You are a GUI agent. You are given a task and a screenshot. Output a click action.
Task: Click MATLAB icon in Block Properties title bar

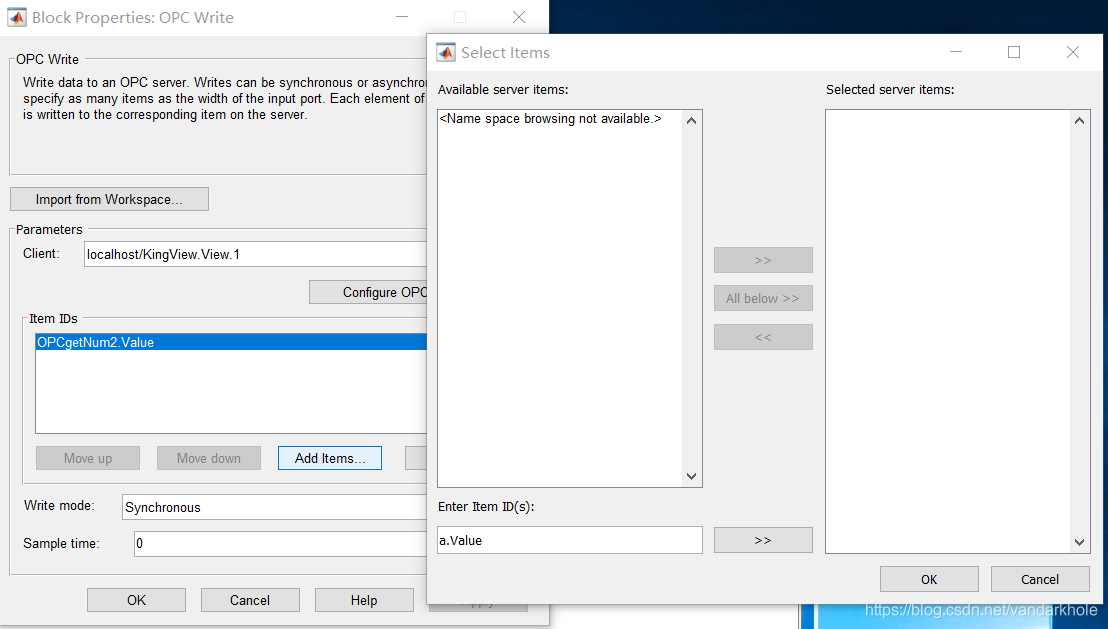pos(17,18)
